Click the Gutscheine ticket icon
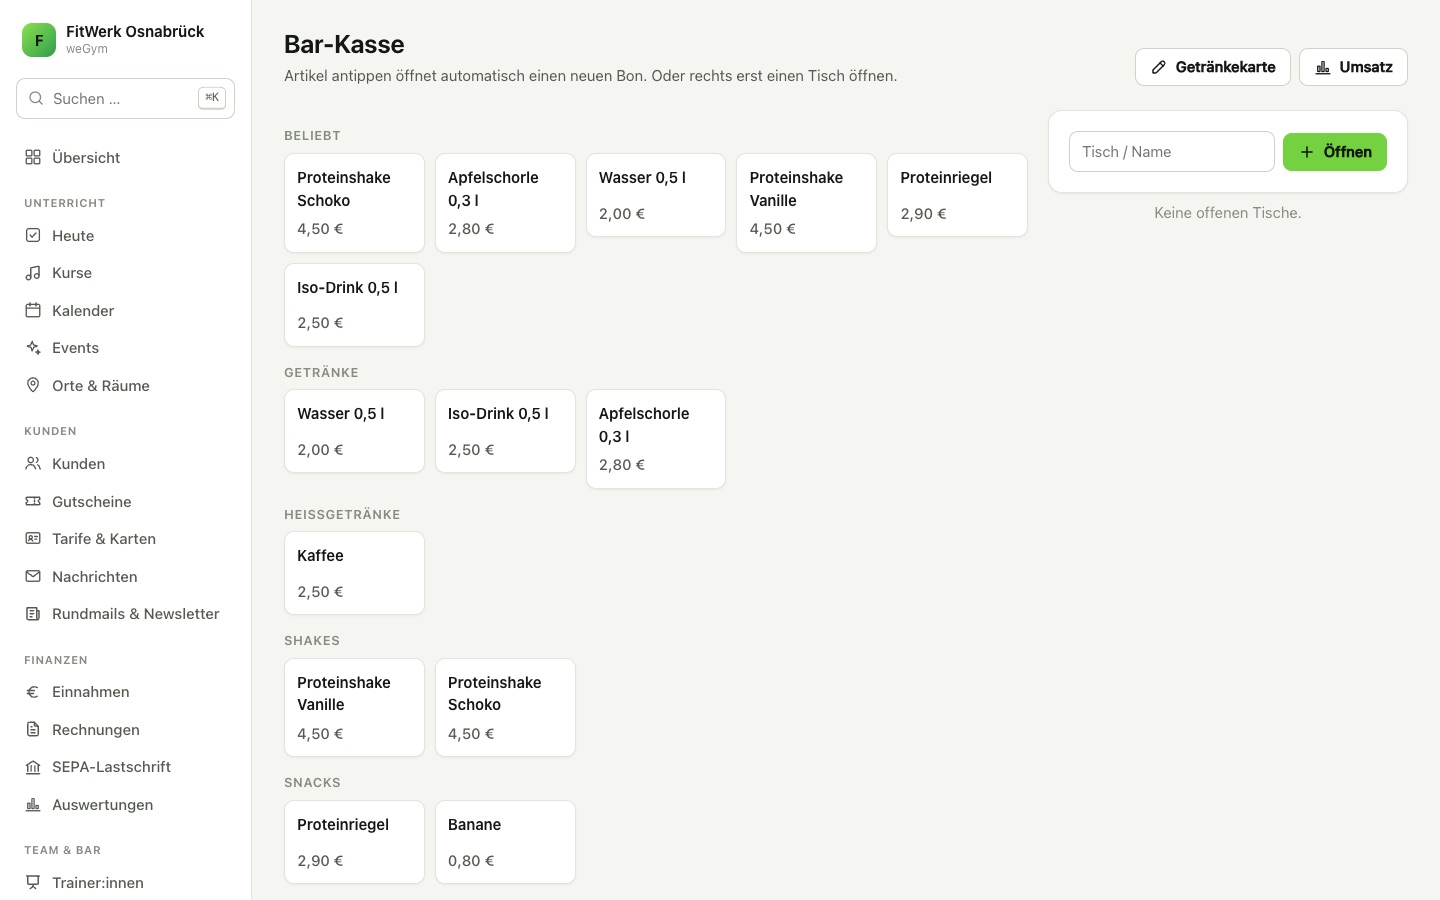The height and width of the screenshot is (900, 1440). pos(33,501)
